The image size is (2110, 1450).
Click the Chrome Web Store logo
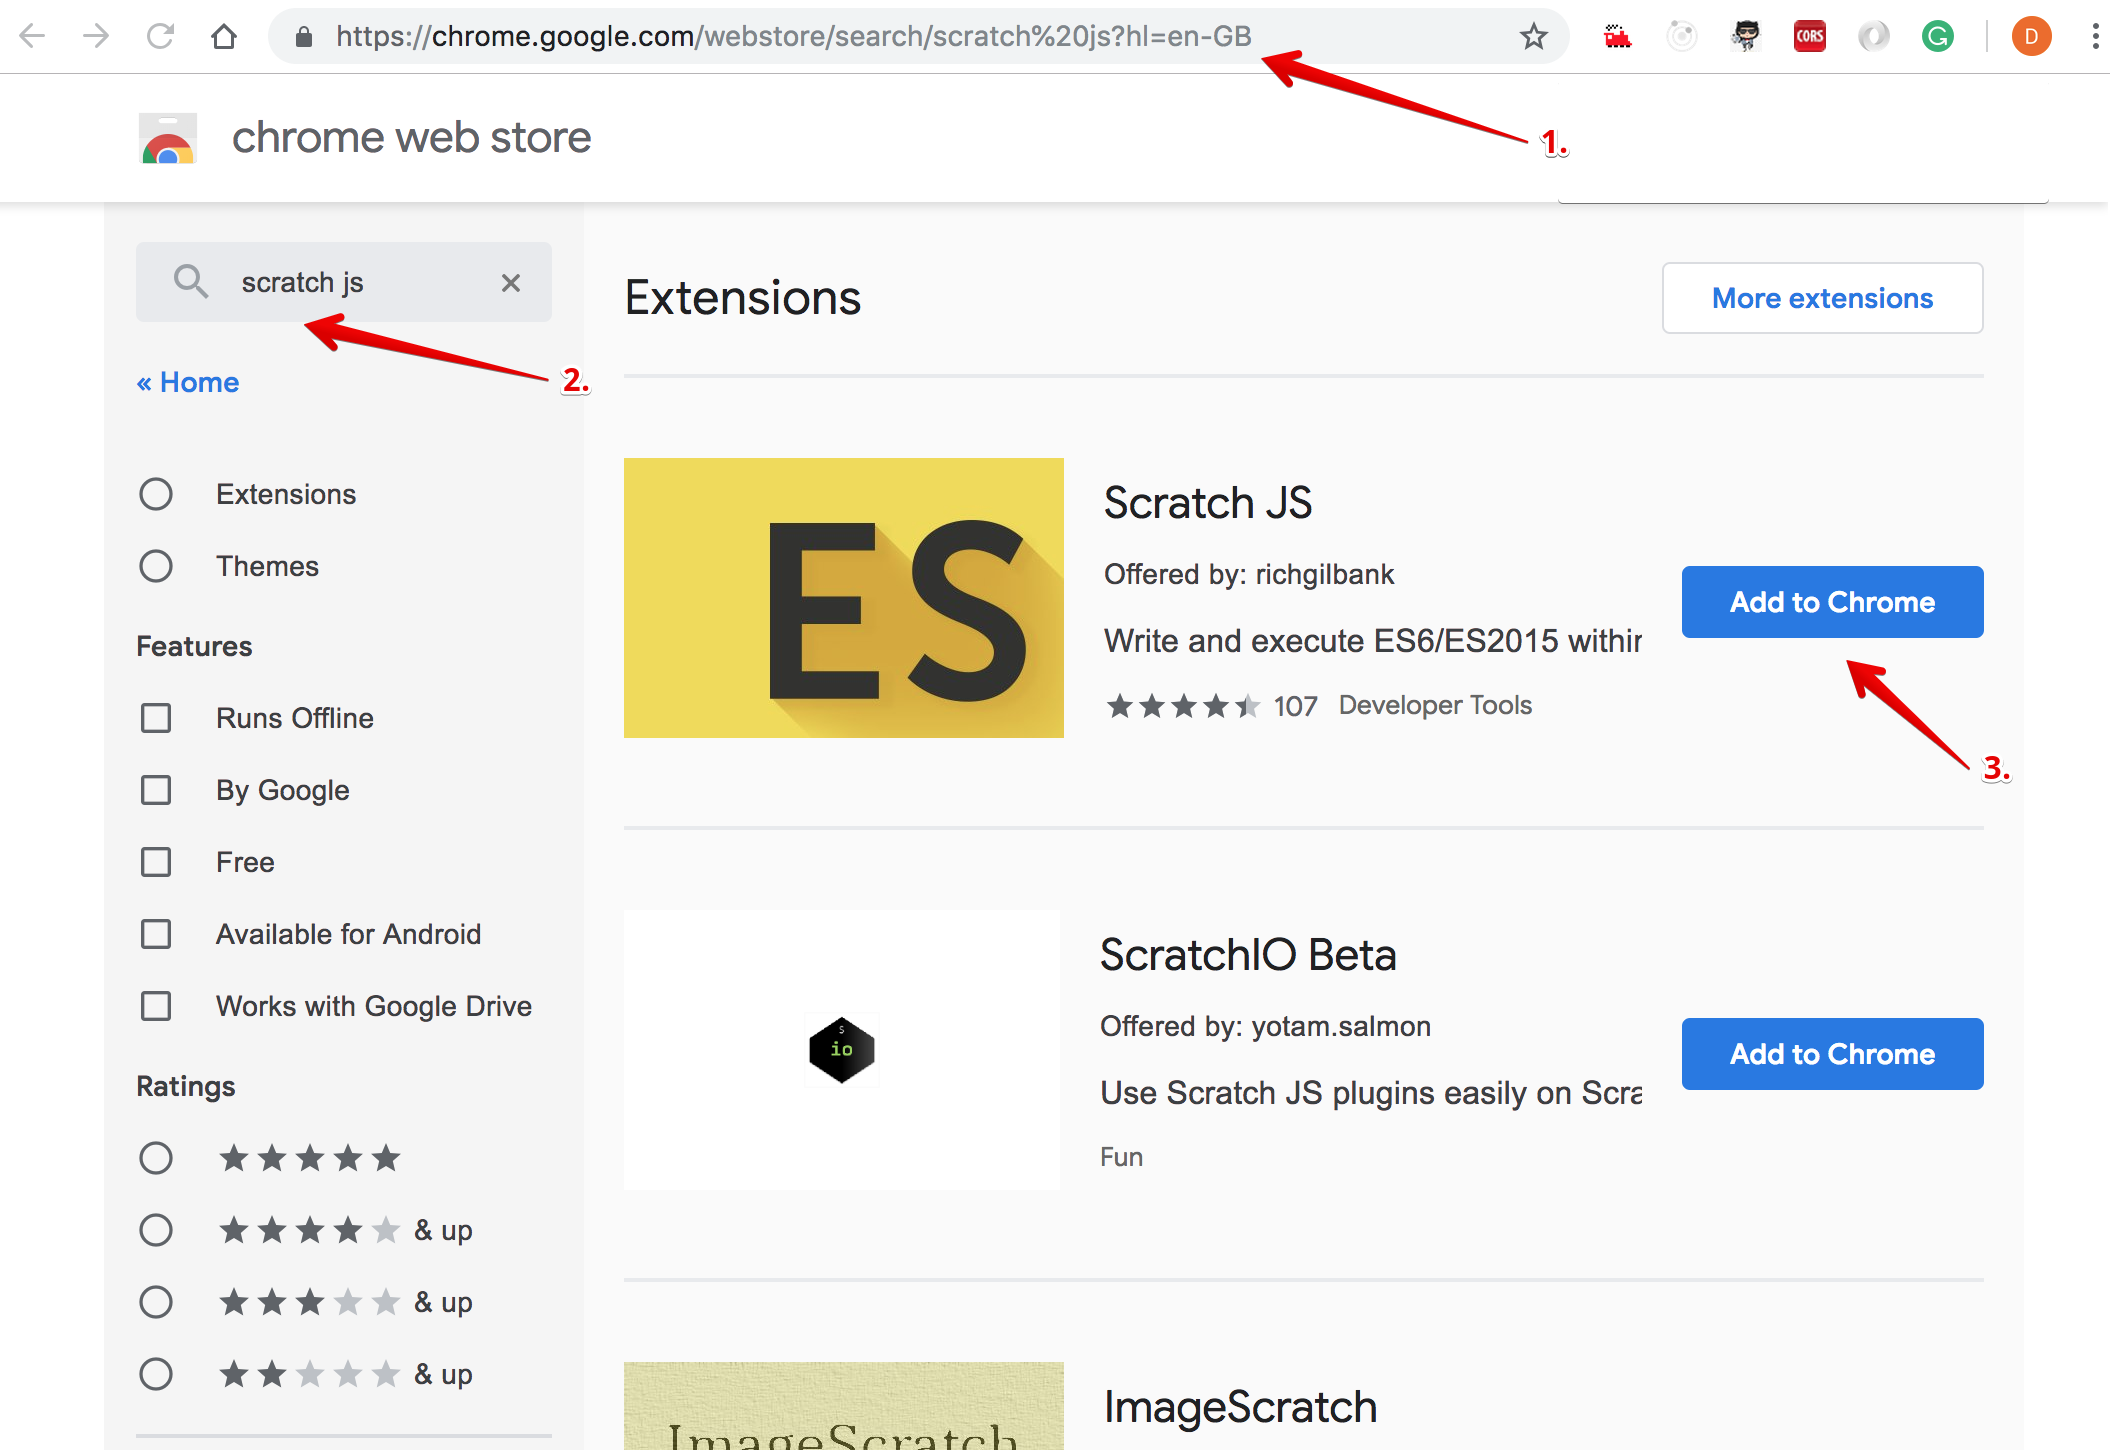(x=168, y=138)
